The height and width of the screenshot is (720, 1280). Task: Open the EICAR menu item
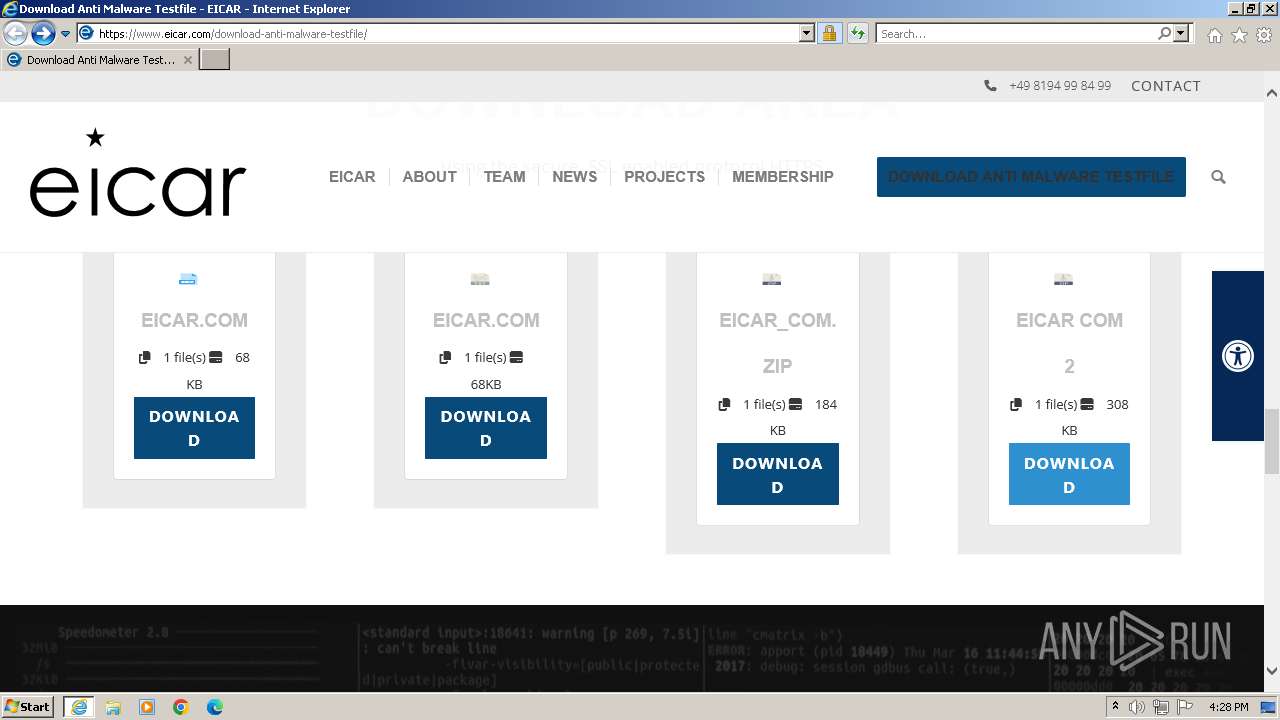point(352,176)
